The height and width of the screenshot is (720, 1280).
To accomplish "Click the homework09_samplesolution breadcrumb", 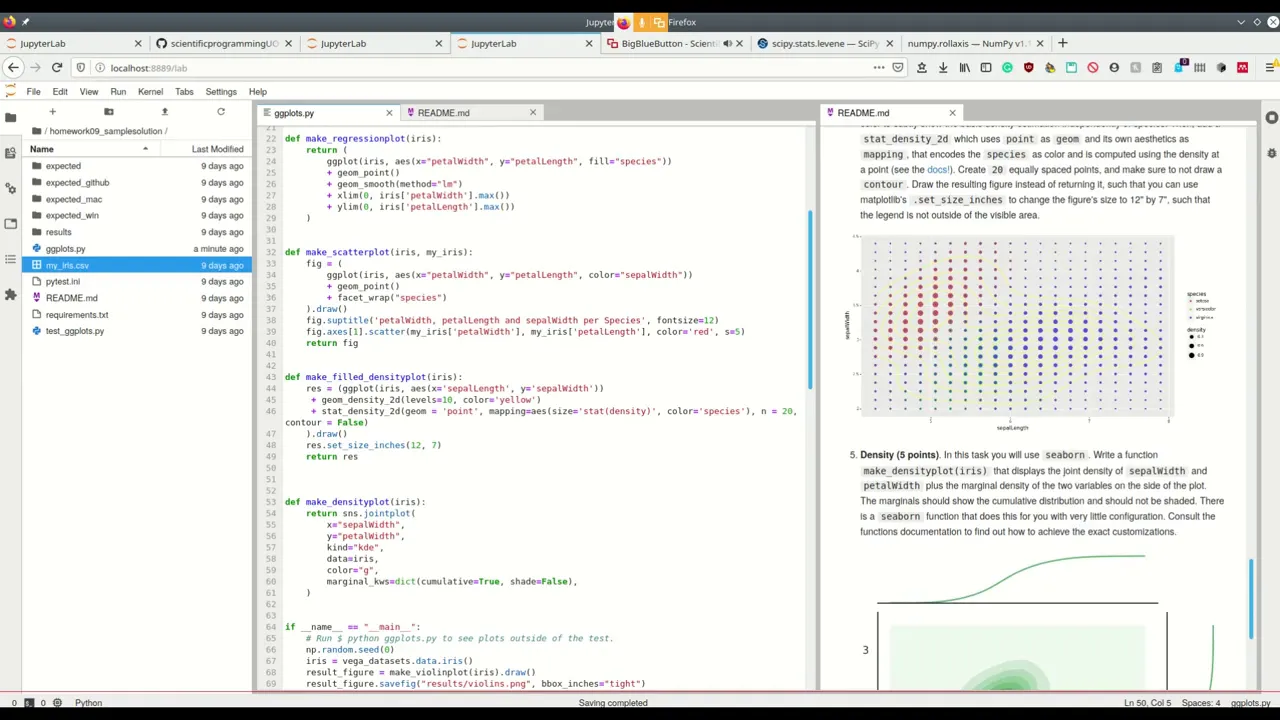I will (x=105, y=131).
